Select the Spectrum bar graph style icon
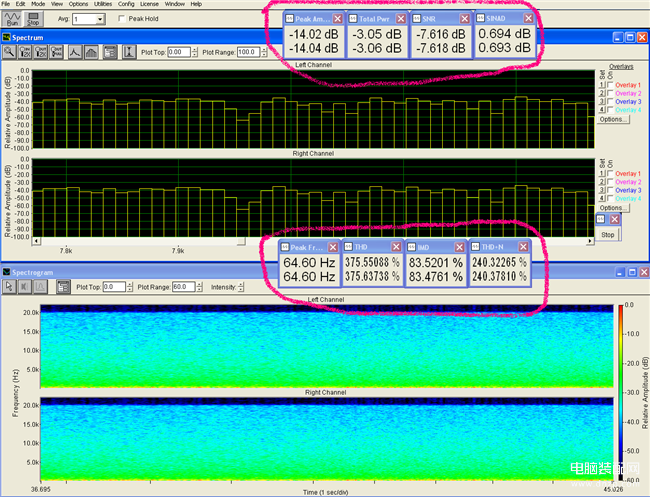The width and height of the screenshot is (650, 497). [91, 52]
